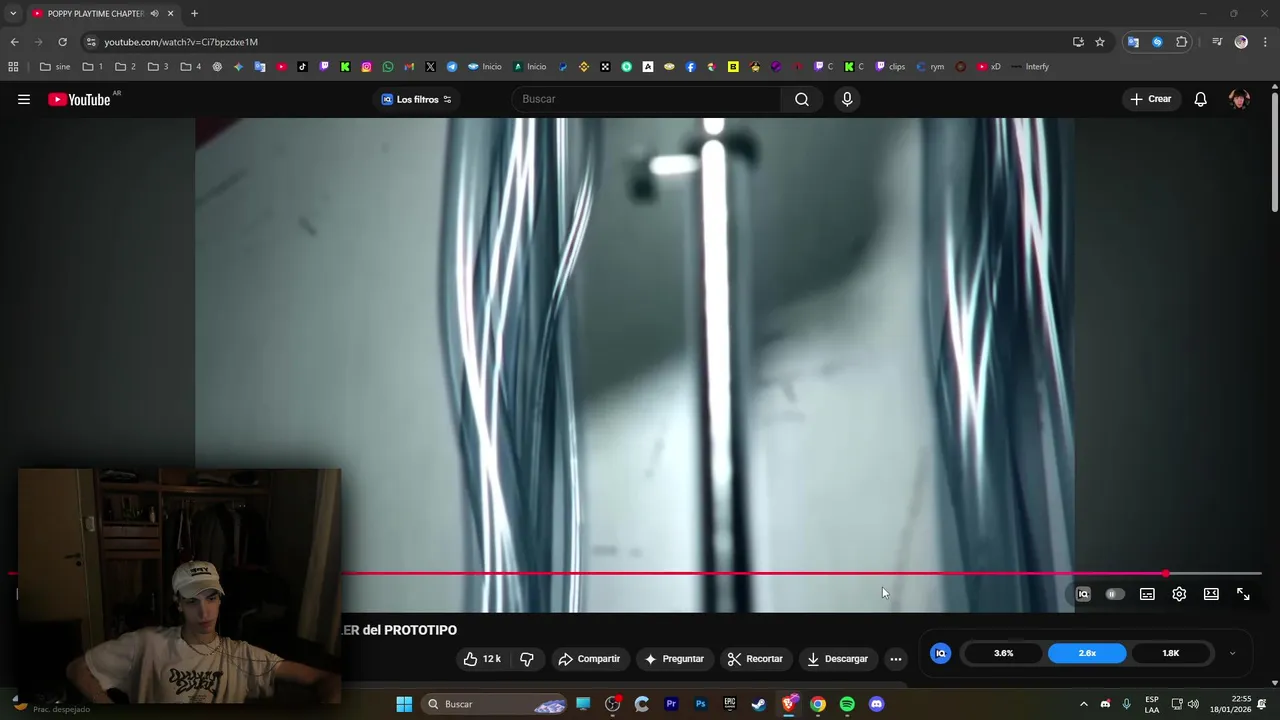This screenshot has width=1280, height=720.
Task: Download the video with Descargar
Action: [x=838, y=659]
